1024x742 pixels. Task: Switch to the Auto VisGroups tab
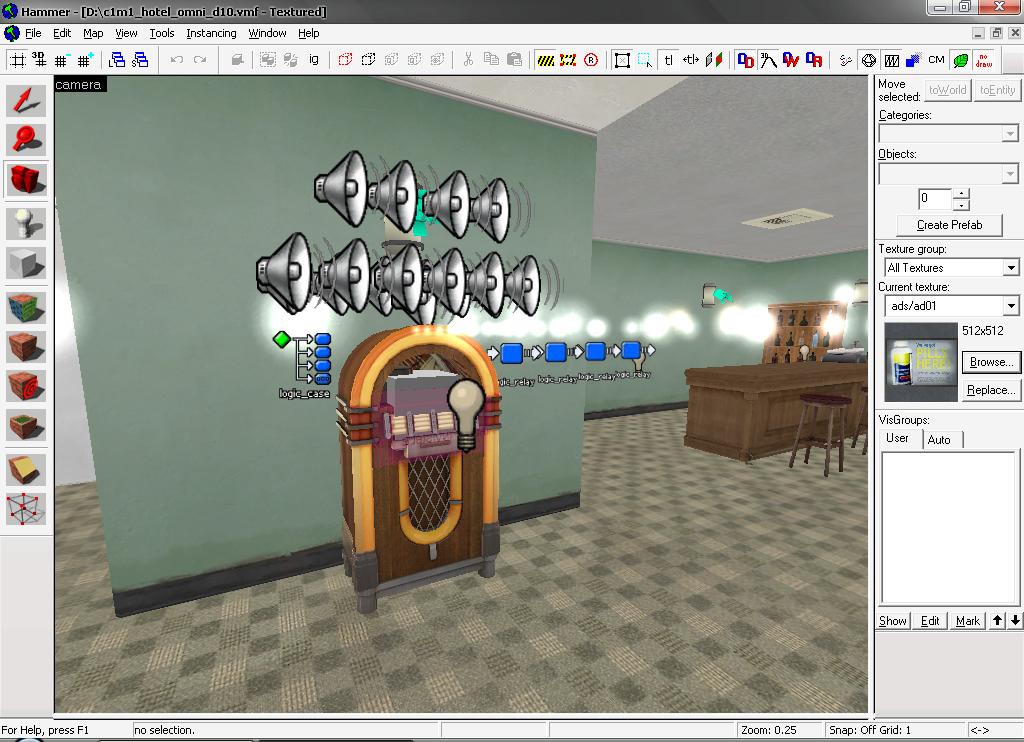(x=940, y=440)
